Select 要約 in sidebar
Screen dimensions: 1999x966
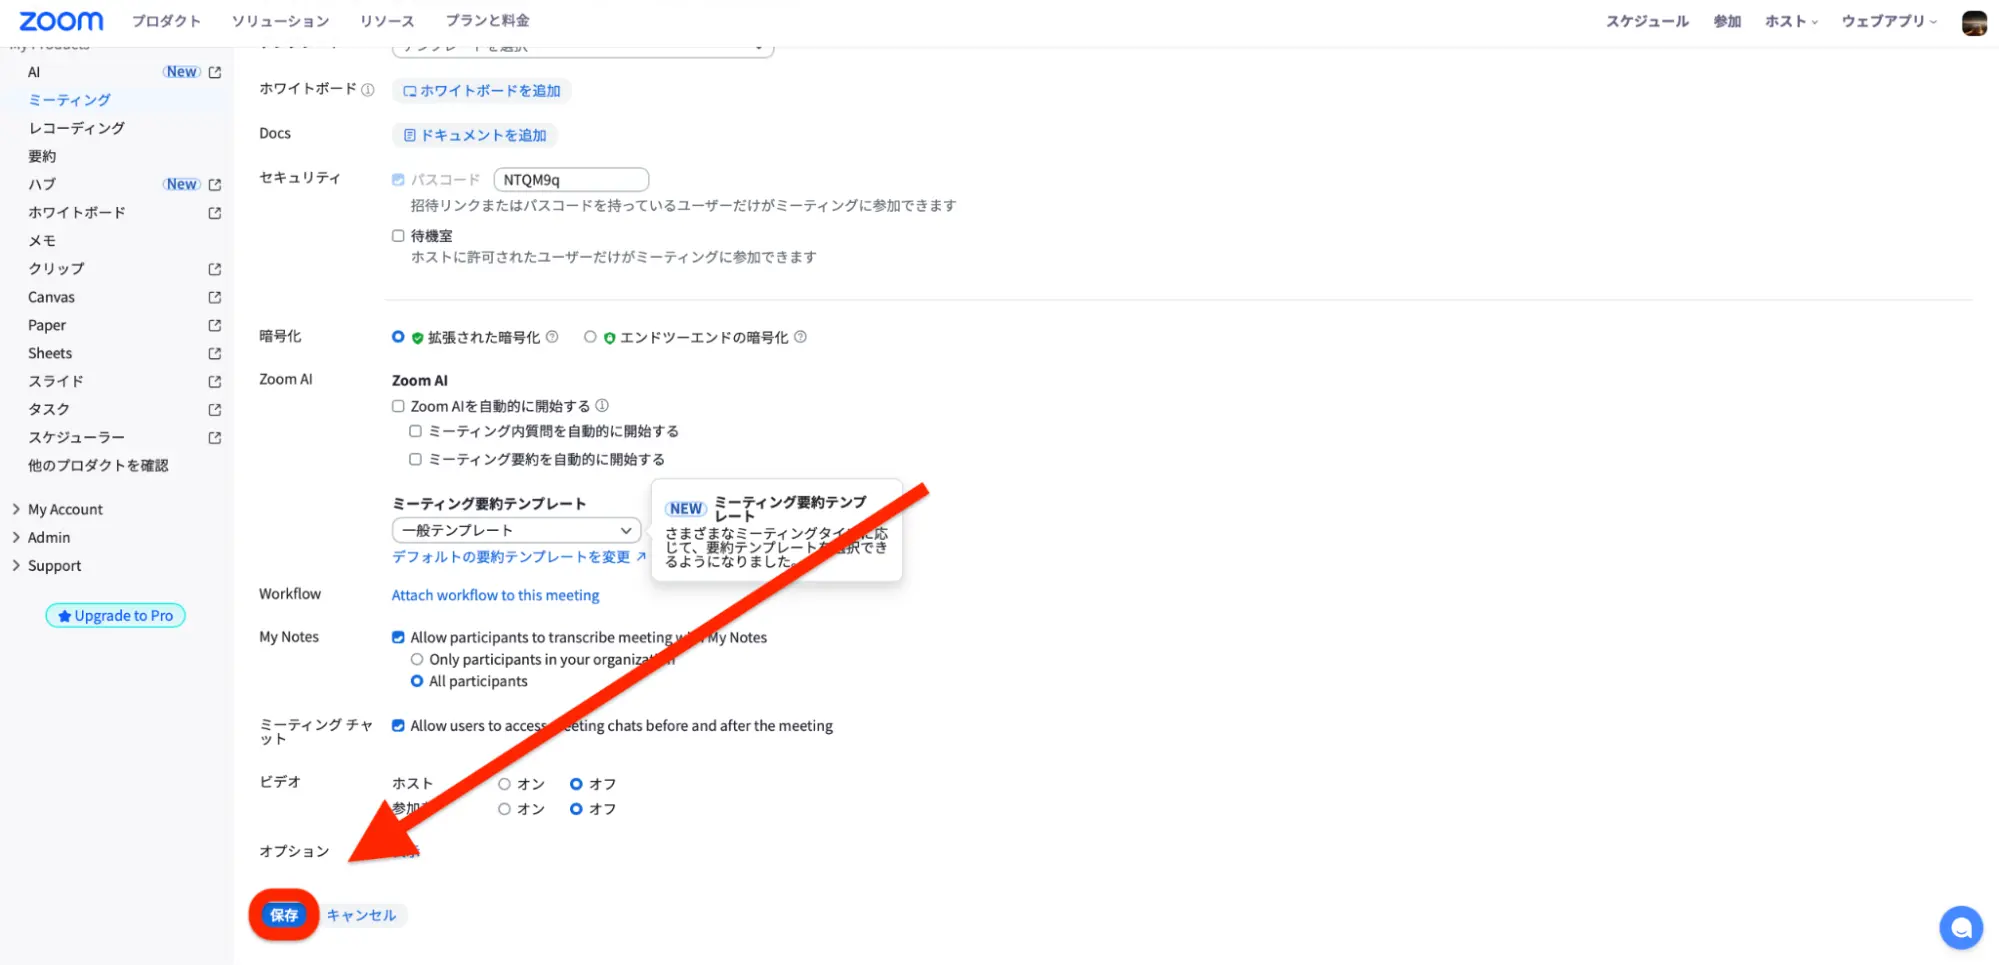(42, 156)
